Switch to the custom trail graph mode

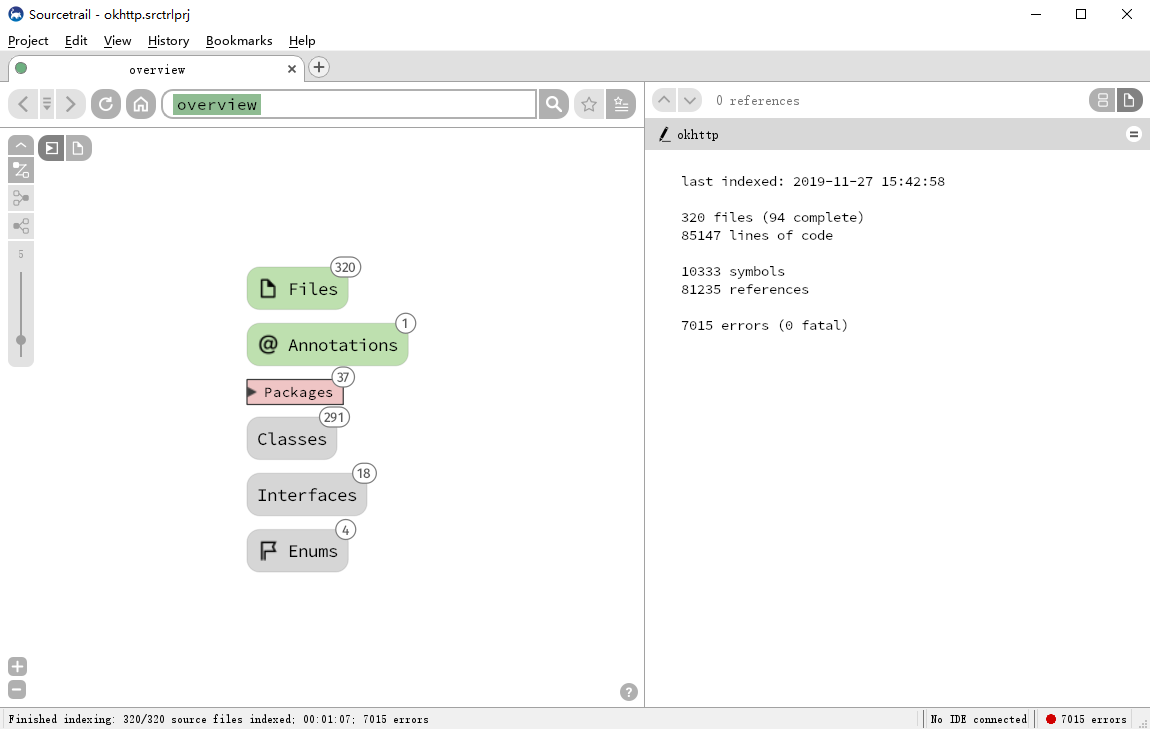point(21,170)
